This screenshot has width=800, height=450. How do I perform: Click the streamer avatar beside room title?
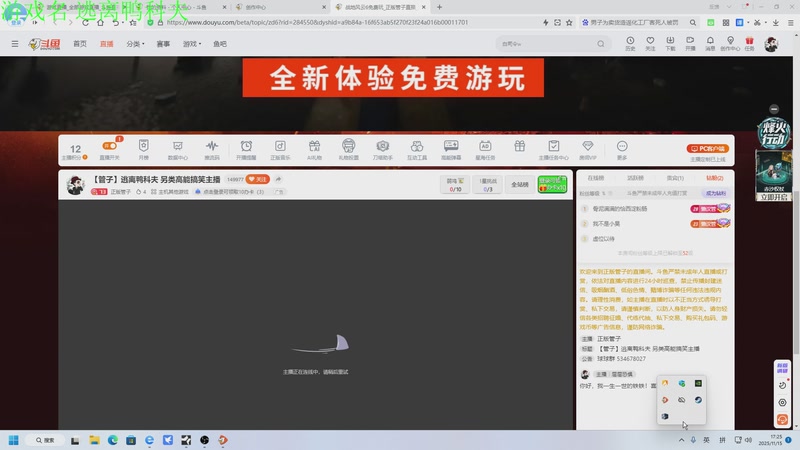pos(76,185)
